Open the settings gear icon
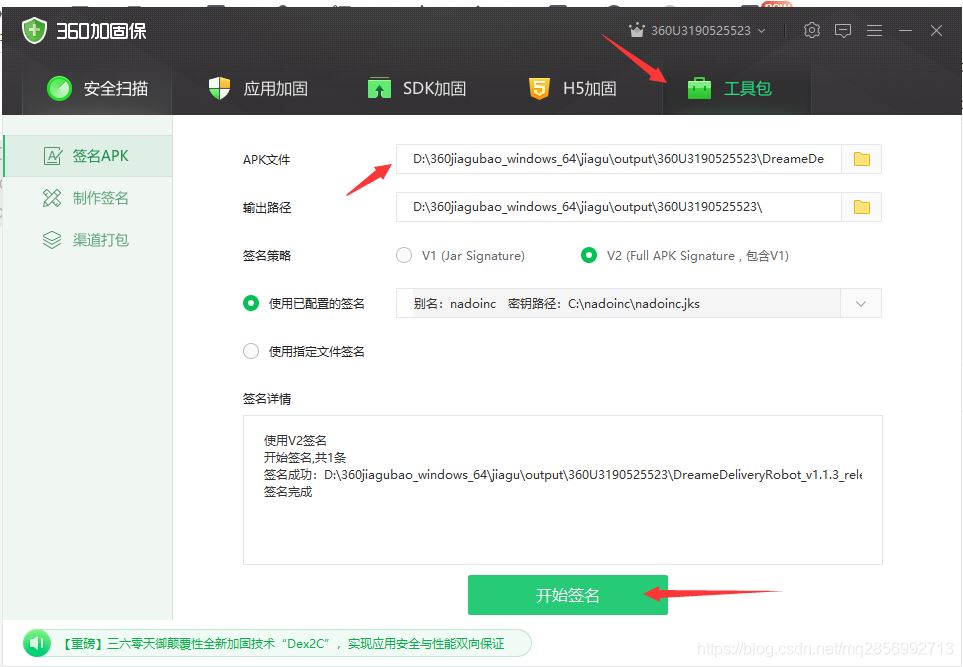This screenshot has height=667, width=963. pos(812,30)
